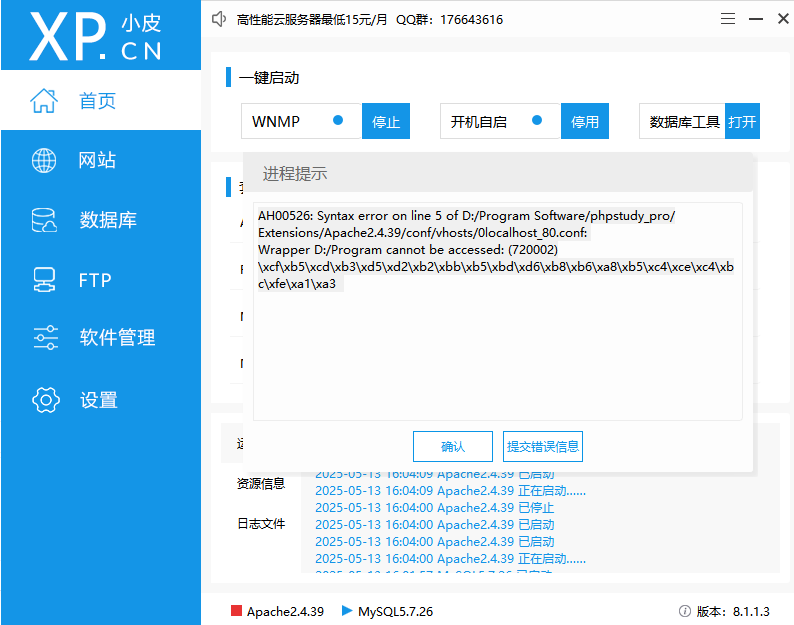The width and height of the screenshot is (794, 625).
Task: Click the database cloud icon
Action: pos(44,220)
